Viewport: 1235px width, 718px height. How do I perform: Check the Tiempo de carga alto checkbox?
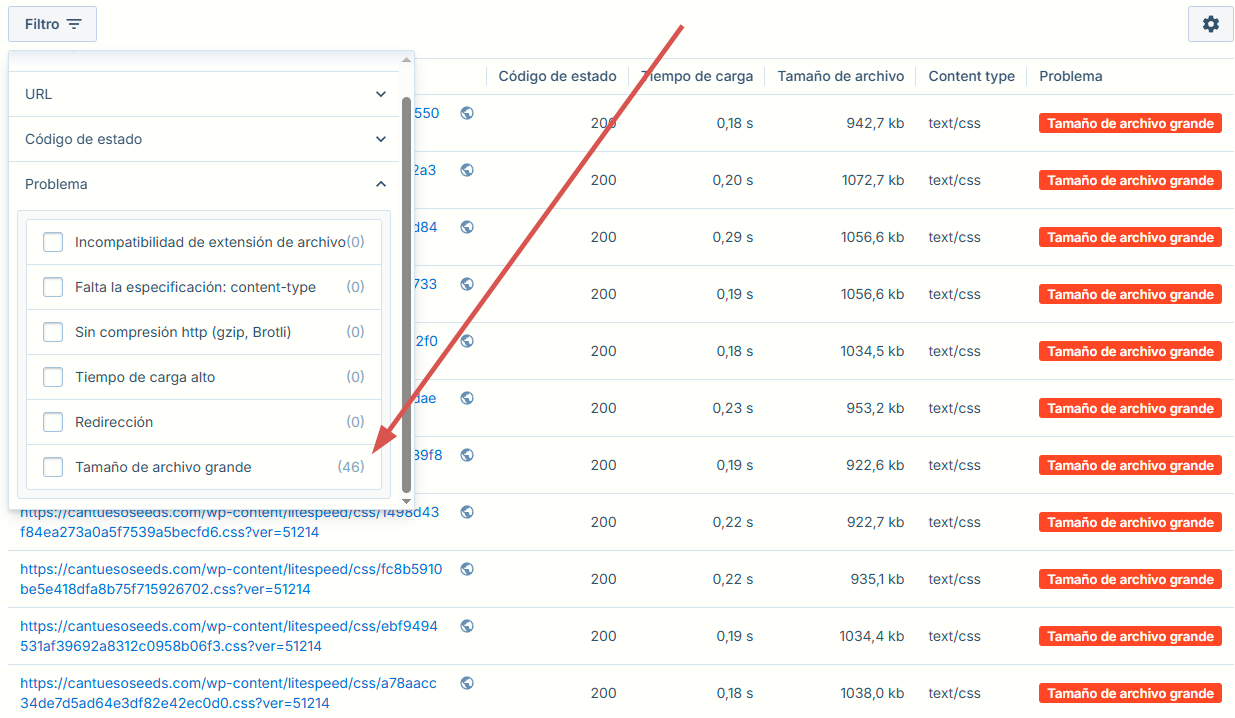53,376
